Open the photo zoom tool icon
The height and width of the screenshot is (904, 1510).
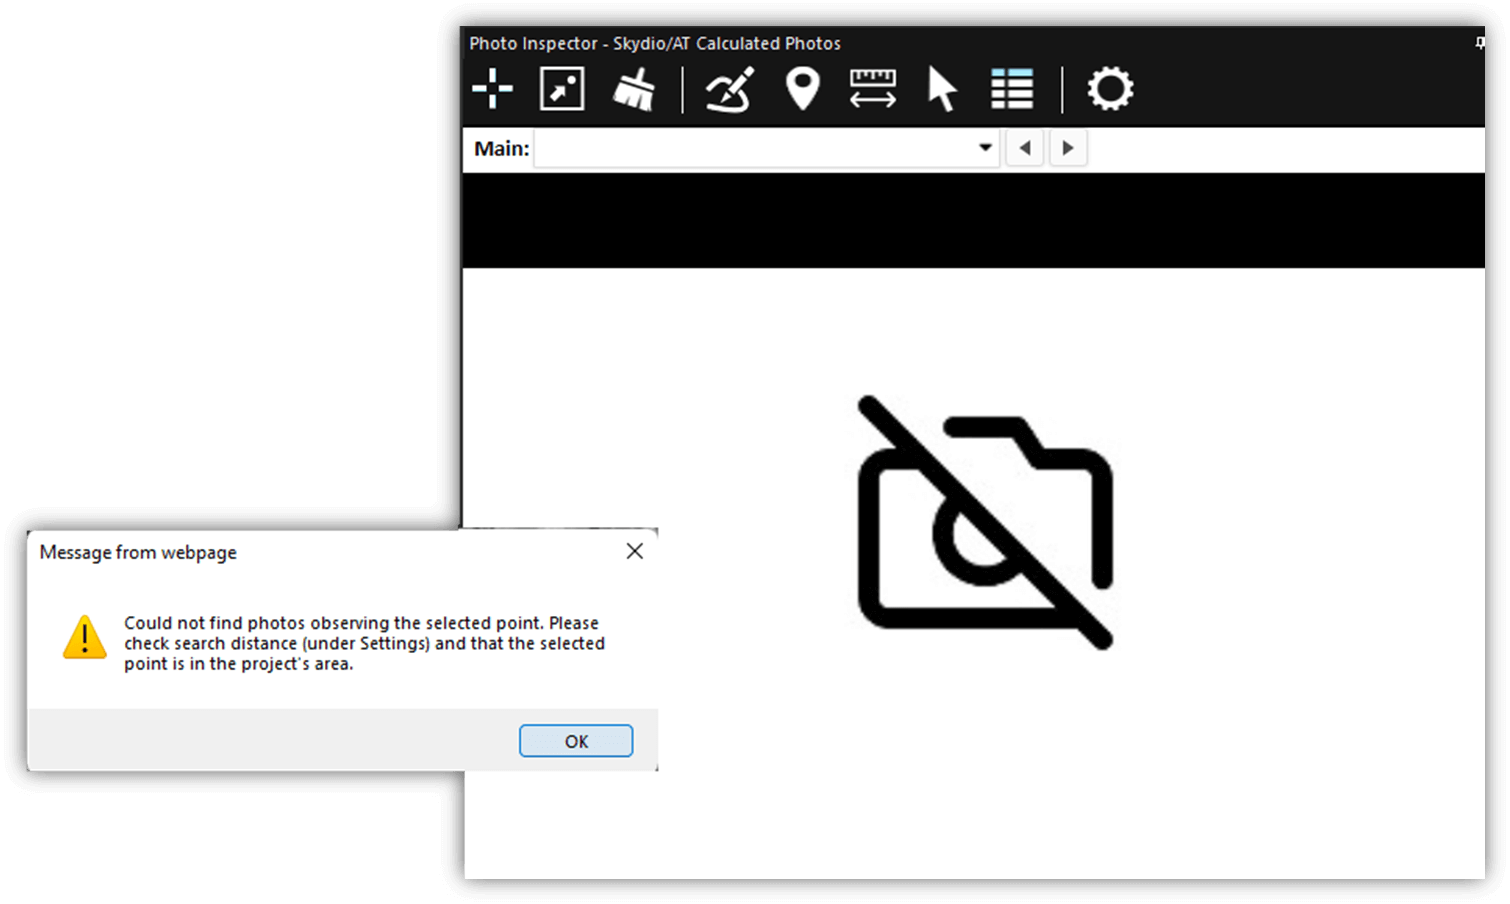[561, 88]
